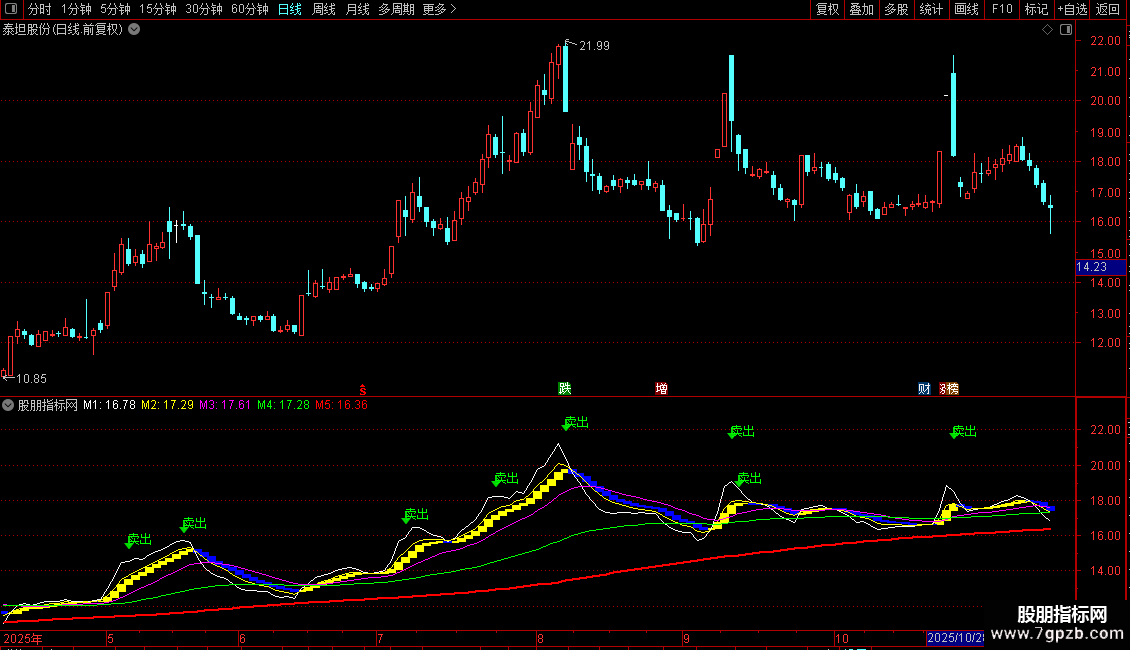Click the 榜 ranking marker icon

pyautogui.click(x=951, y=388)
